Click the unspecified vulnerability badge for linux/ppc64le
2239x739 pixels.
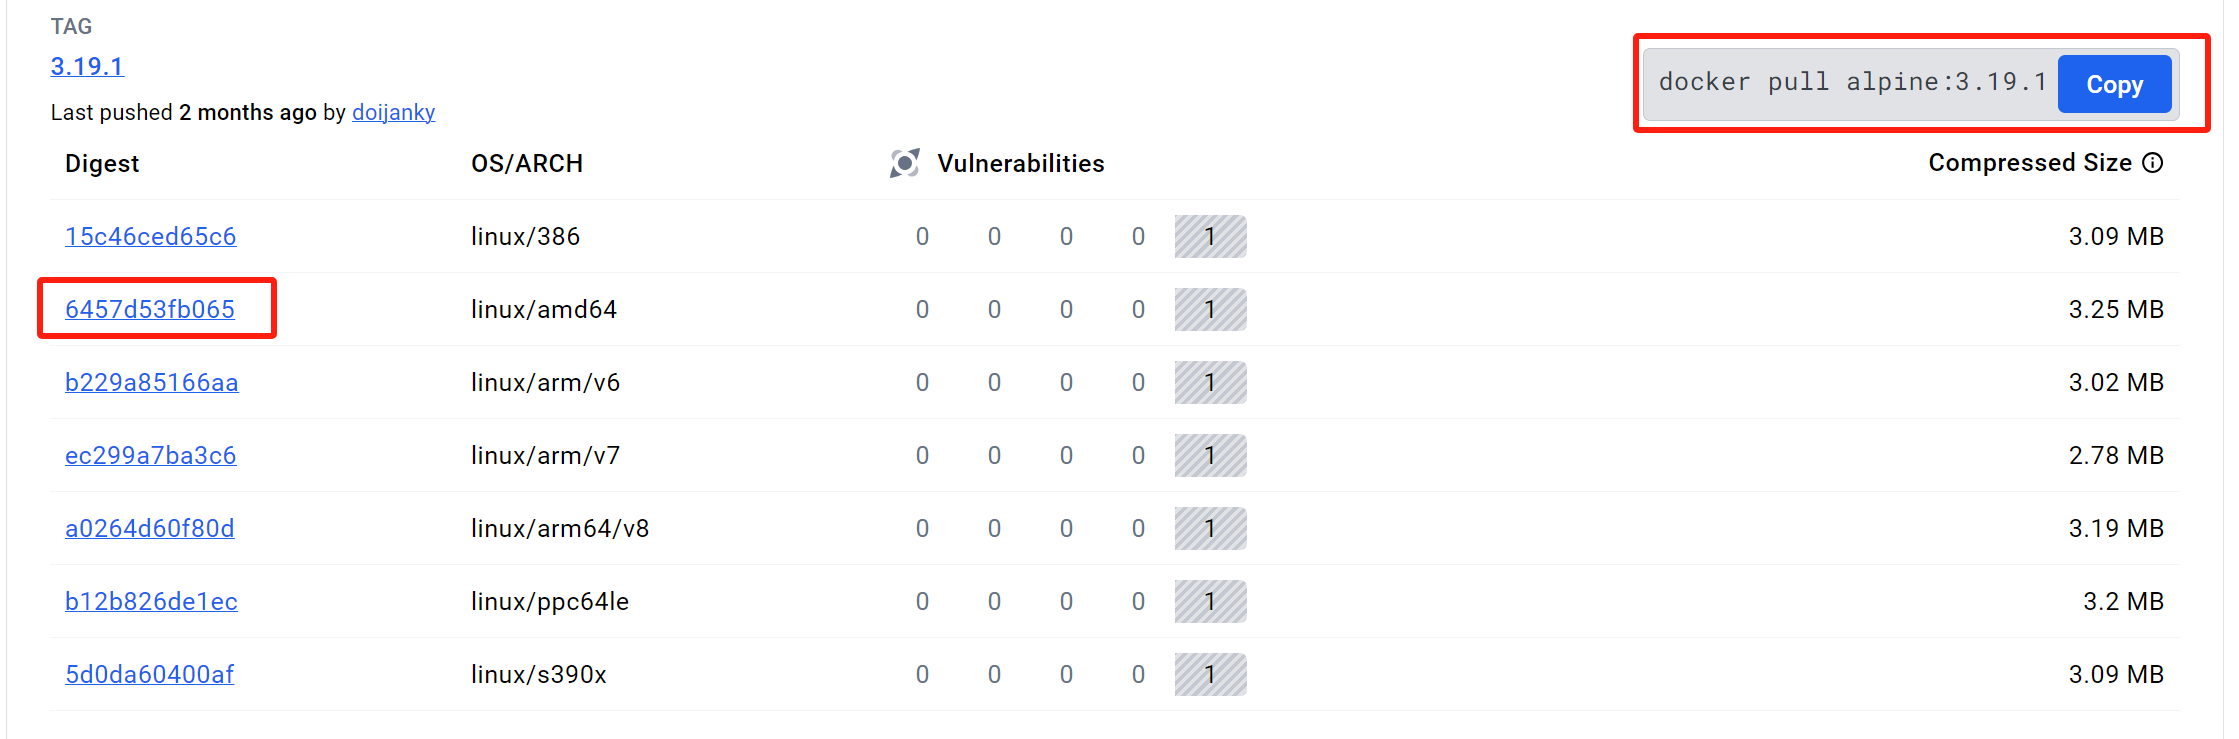[x=1210, y=602]
